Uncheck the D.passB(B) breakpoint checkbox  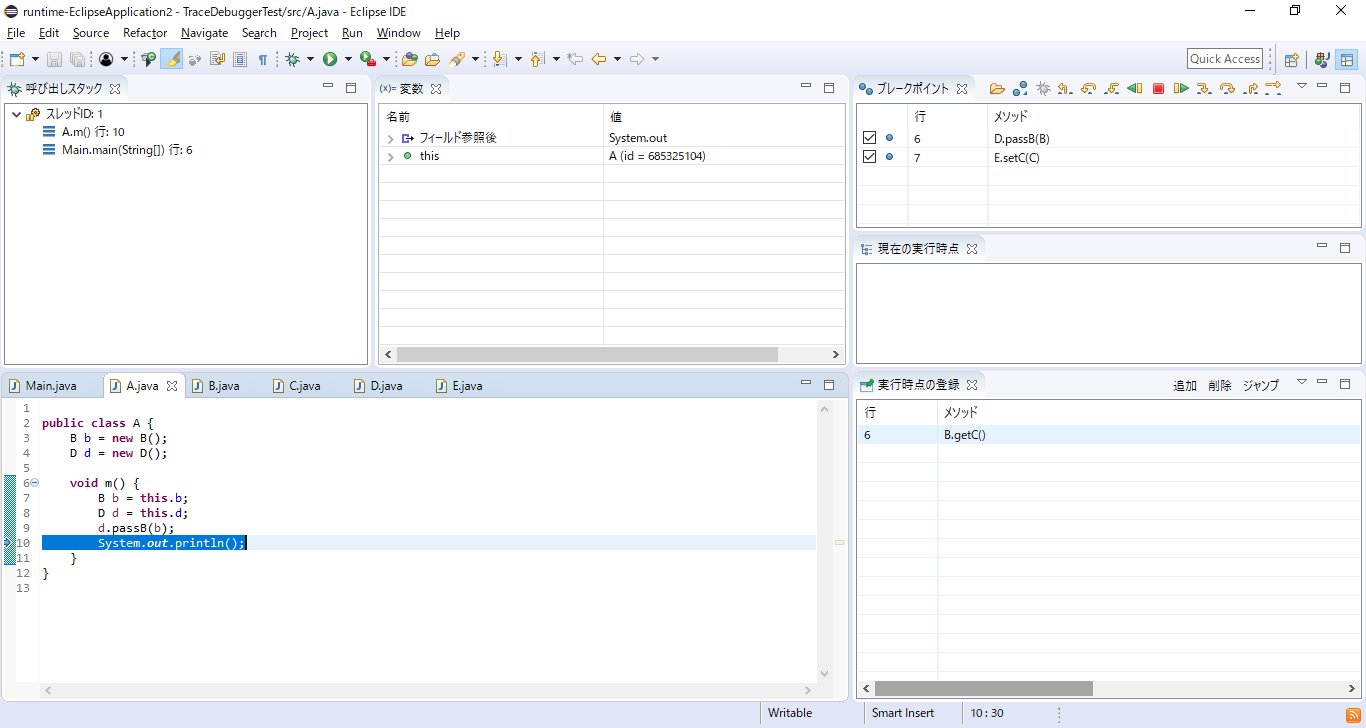click(x=869, y=138)
